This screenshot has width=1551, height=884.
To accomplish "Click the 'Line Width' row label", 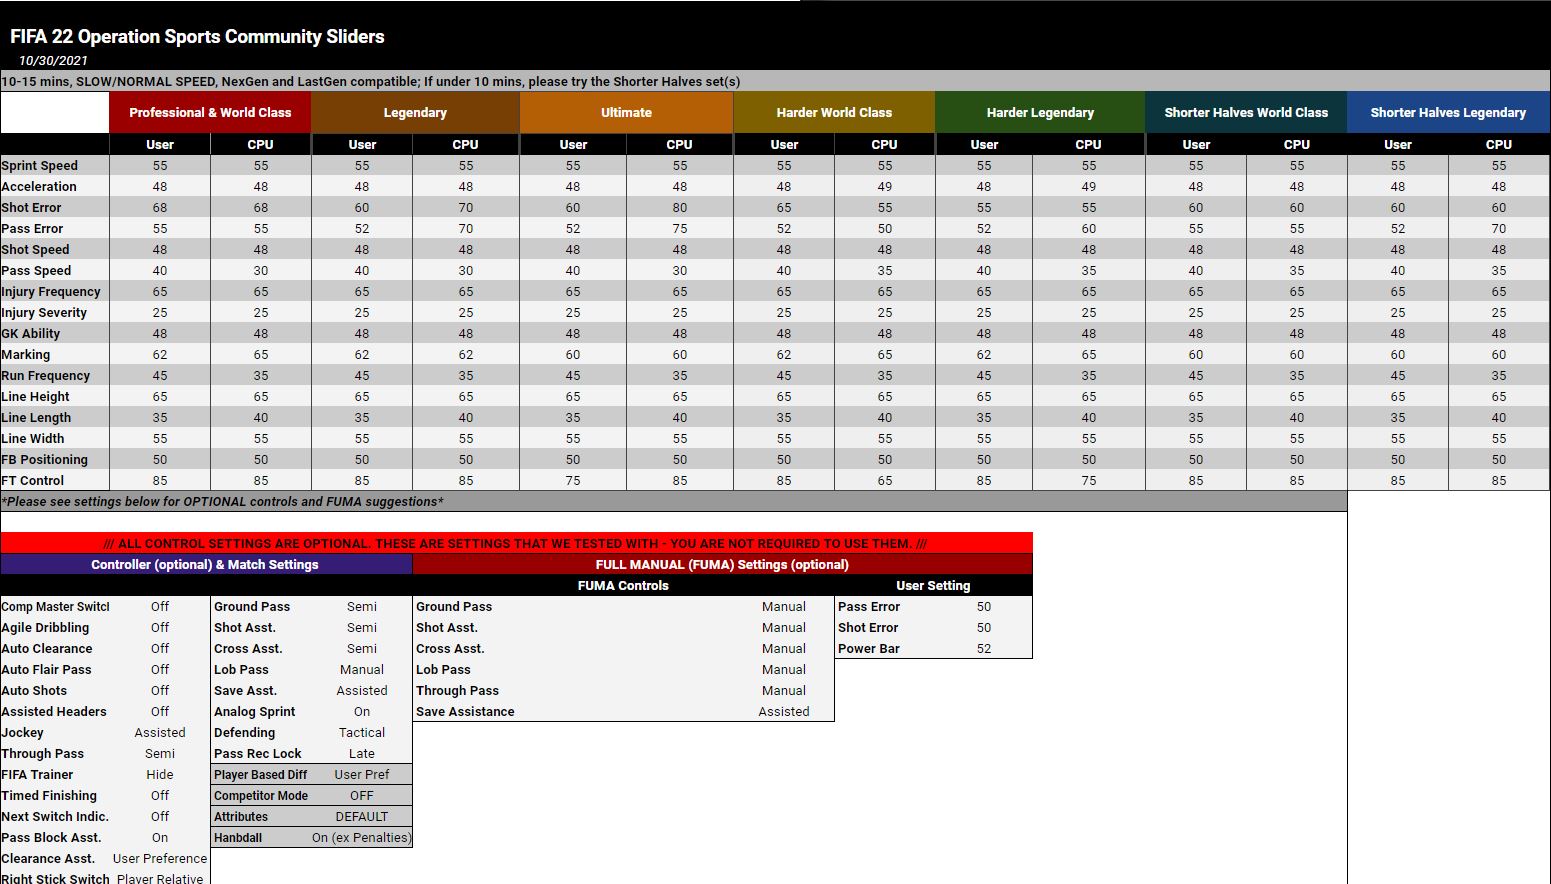I will point(33,439).
